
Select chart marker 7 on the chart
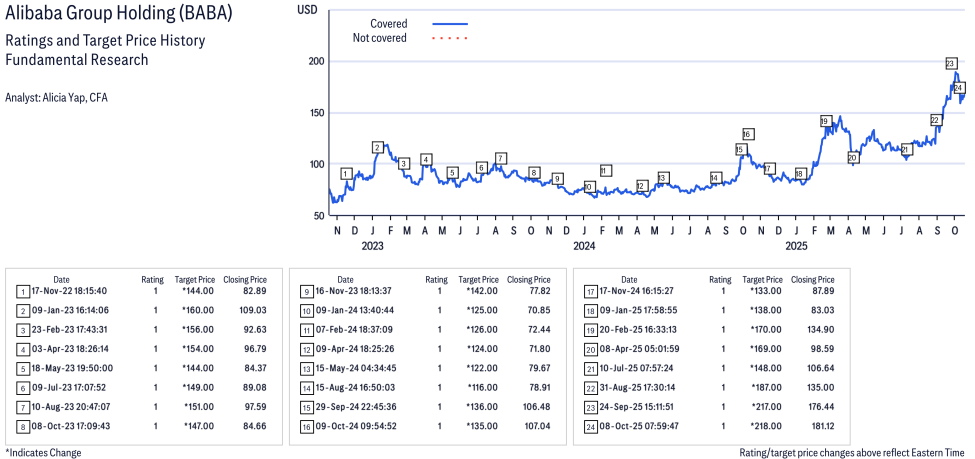point(500,158)
